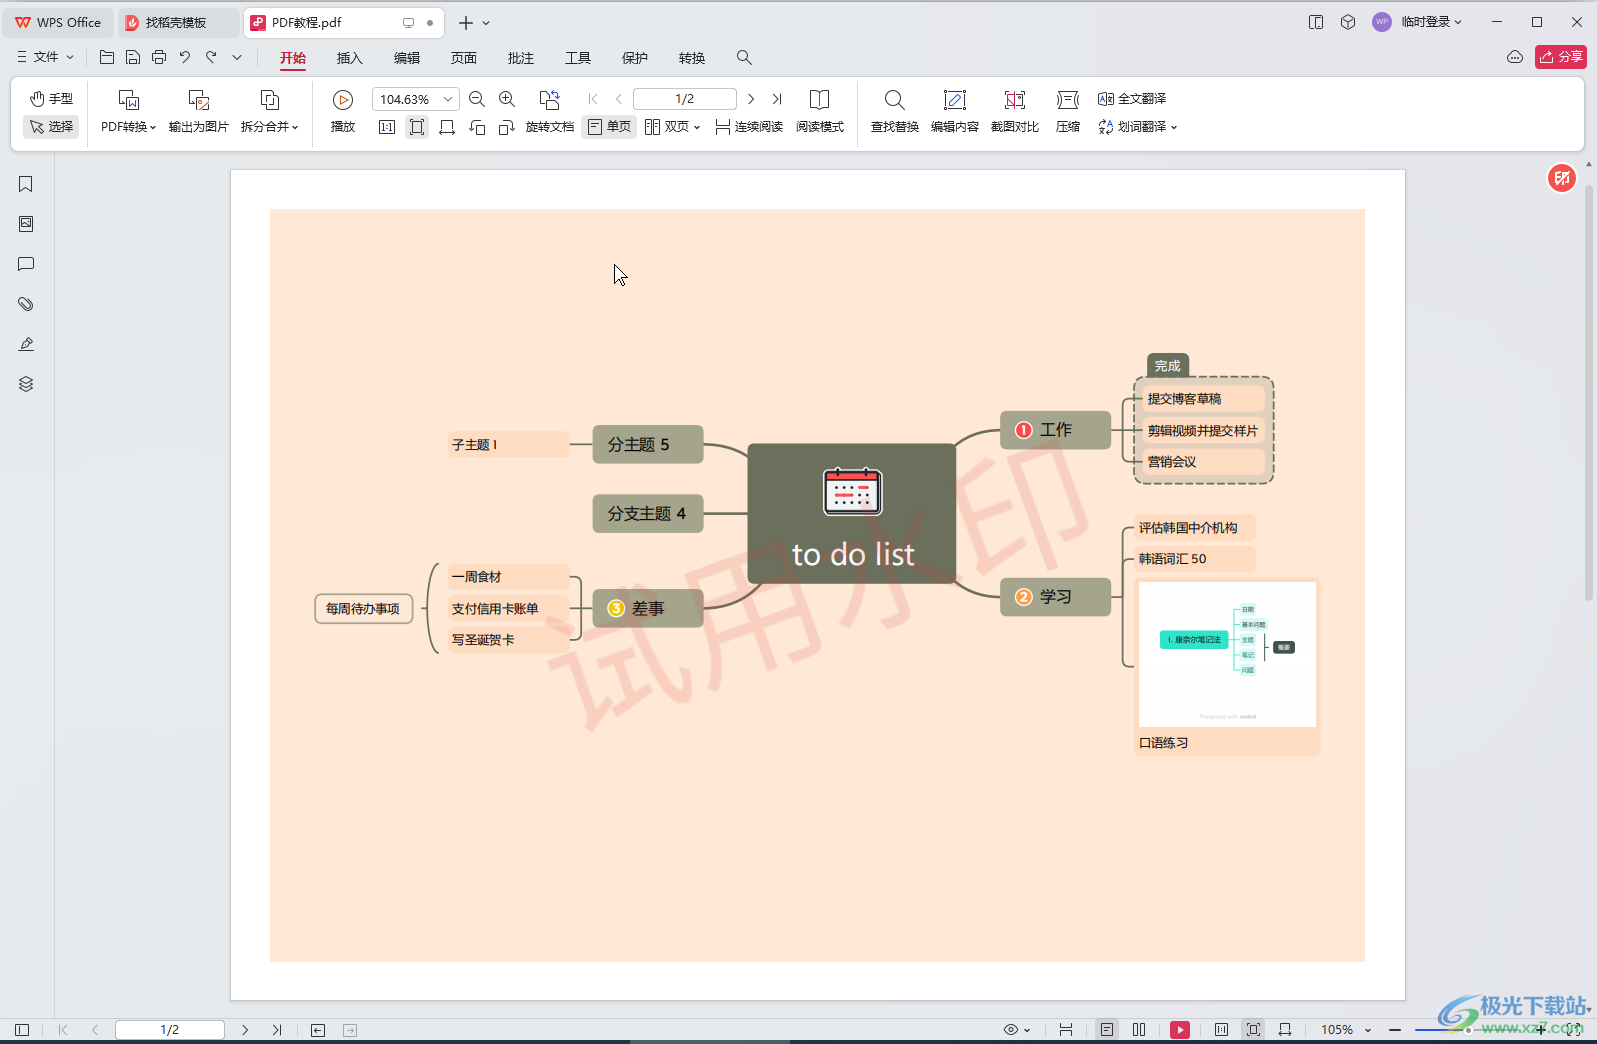Click the ribbon search magnifier icon
Image resolution: width=1597 pixels, height=1044 pixels.
[x=744, y=57]
